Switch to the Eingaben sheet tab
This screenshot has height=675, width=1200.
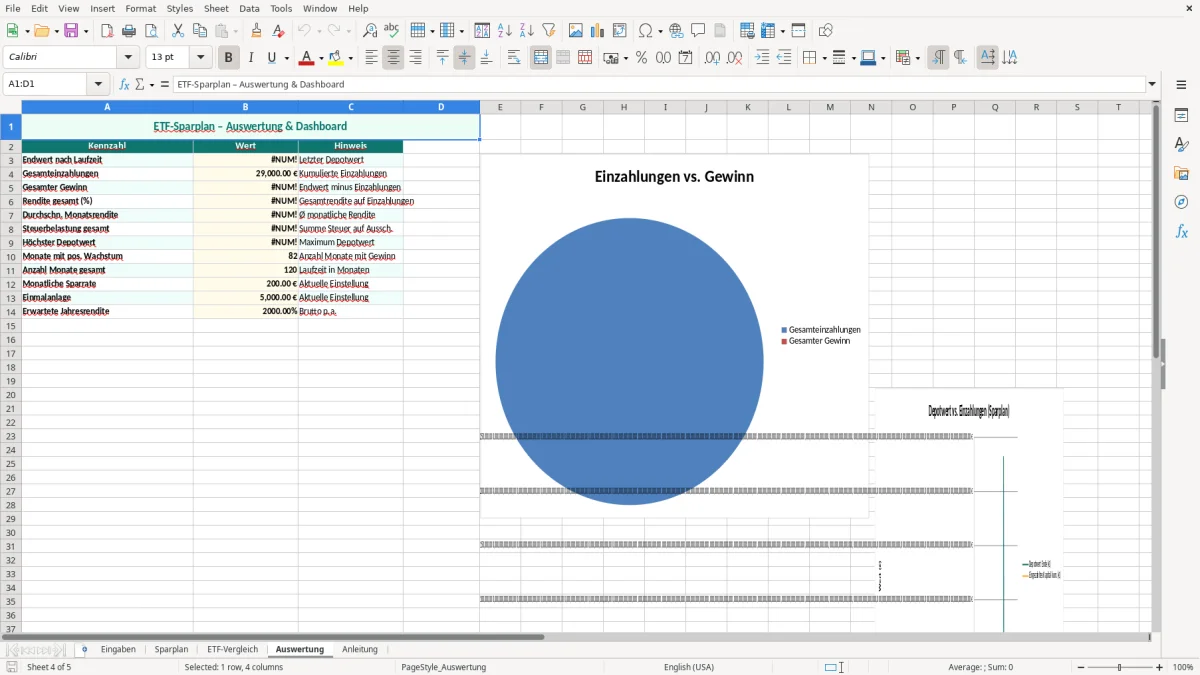point(118,649)
